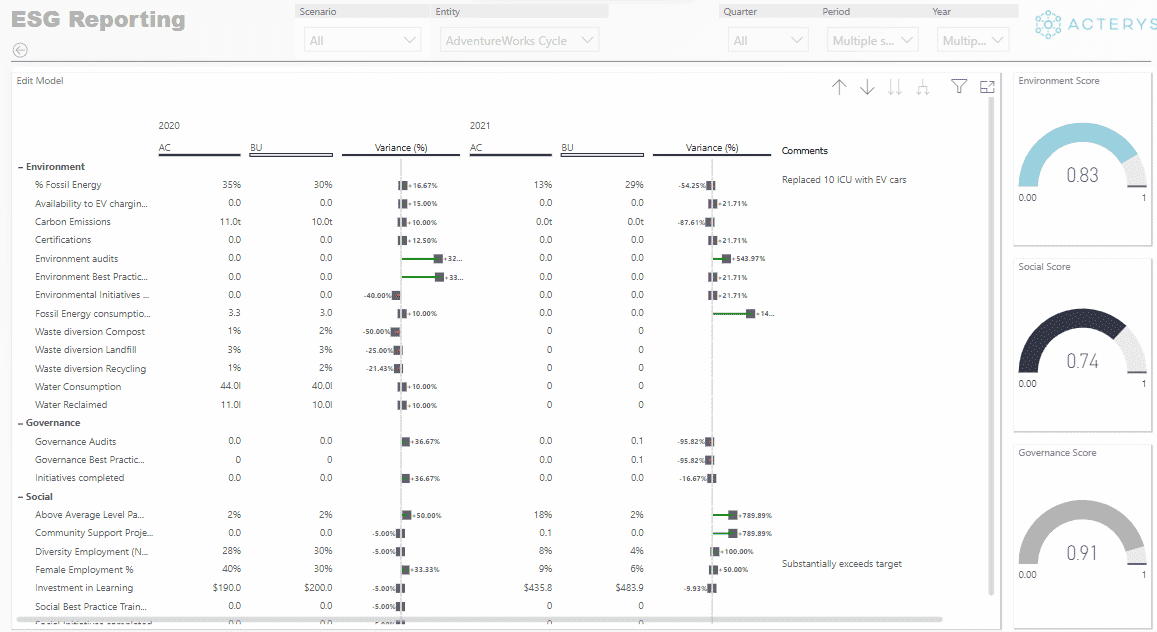Open the Period multiple selections dropdown

[872, 41]
